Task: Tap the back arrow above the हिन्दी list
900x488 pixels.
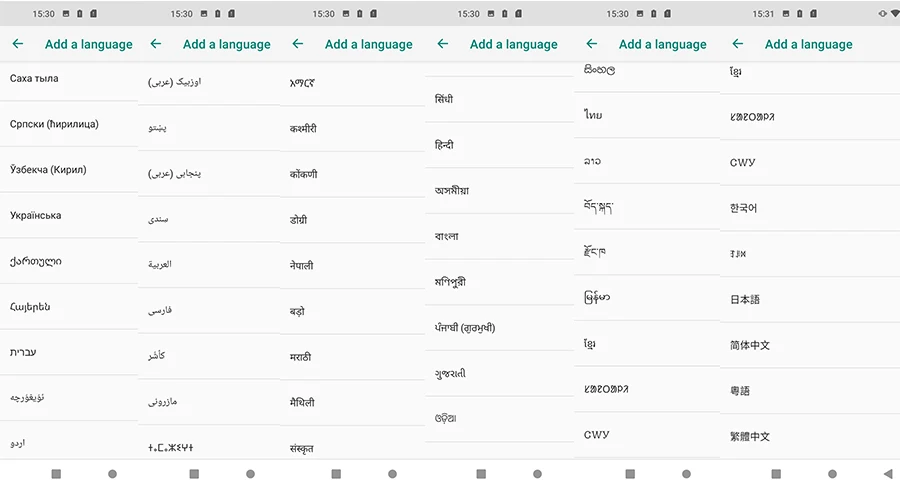Action: pyautogui.click(x=443, y=44)
